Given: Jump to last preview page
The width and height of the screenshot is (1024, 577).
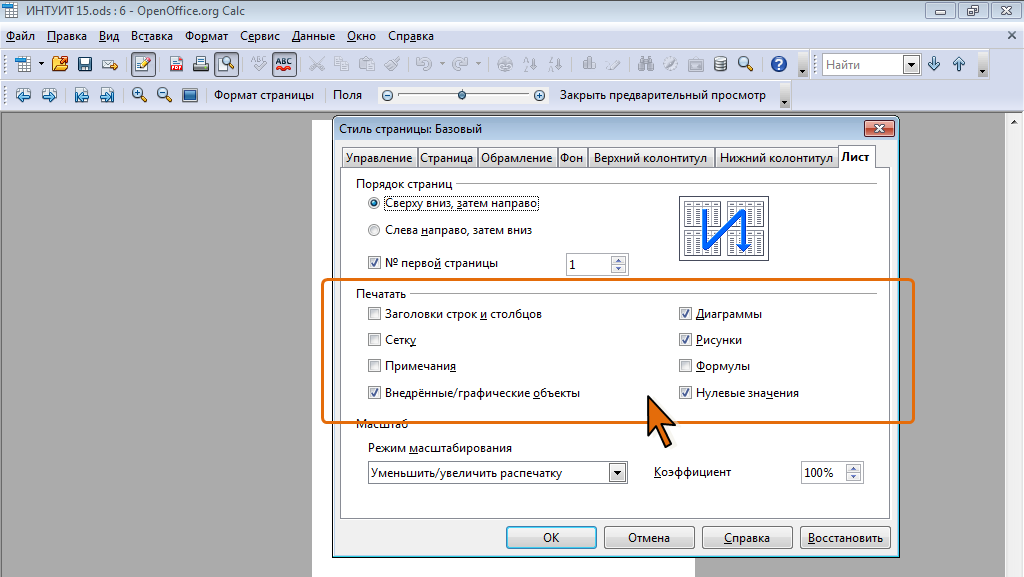Looking at the screenshot, I should tap(107, 95).
